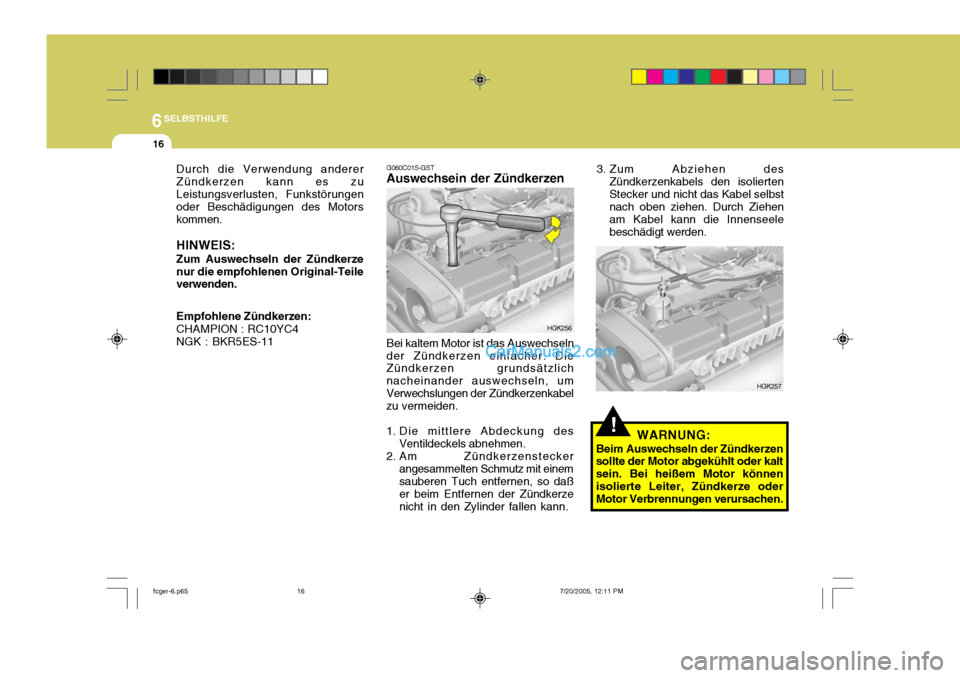Screen dimensions: 960x678
Task: Select the "HINWEIS:" heading
Action: click(206, 245)
